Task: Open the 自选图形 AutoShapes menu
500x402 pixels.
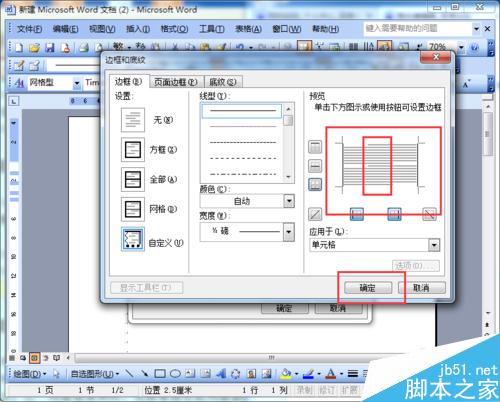Action: pos(95,374)
